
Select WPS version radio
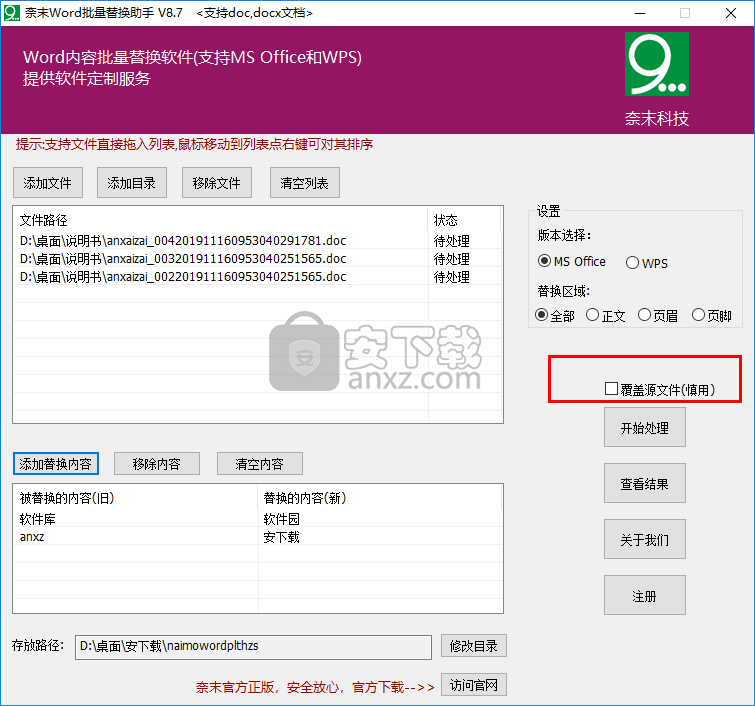point(647,263)
